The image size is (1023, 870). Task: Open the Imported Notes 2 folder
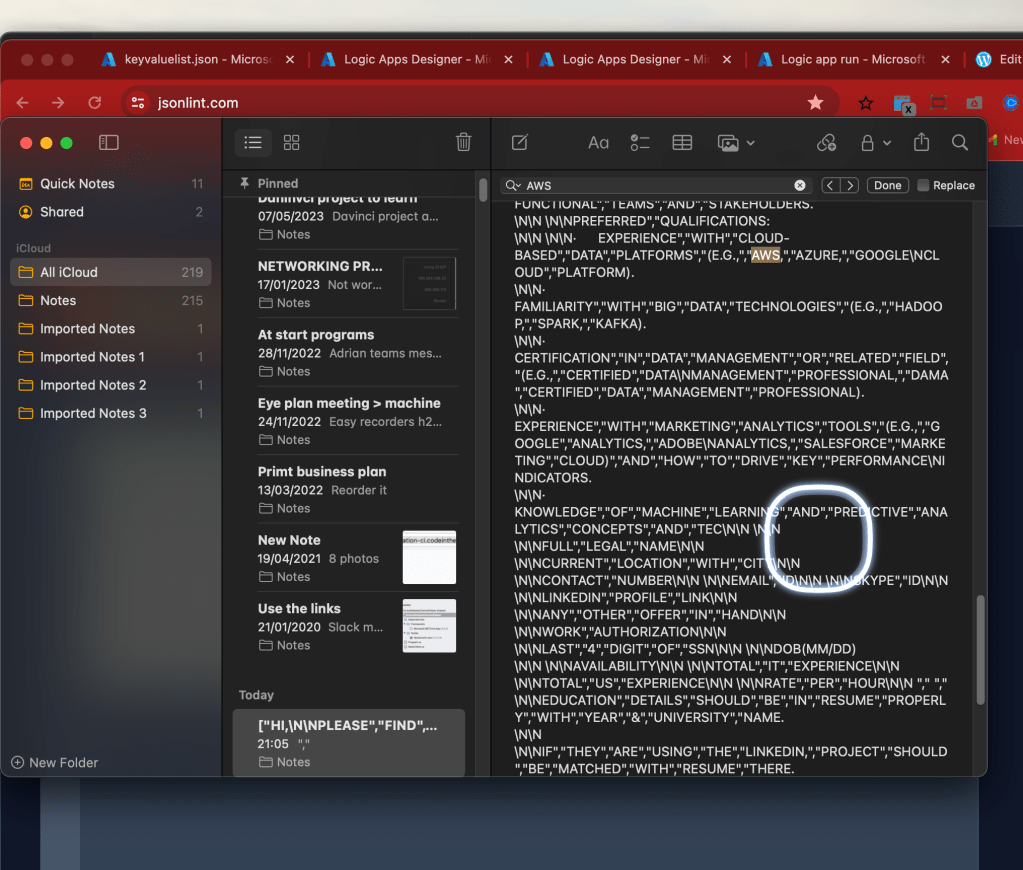click(111, 385)
